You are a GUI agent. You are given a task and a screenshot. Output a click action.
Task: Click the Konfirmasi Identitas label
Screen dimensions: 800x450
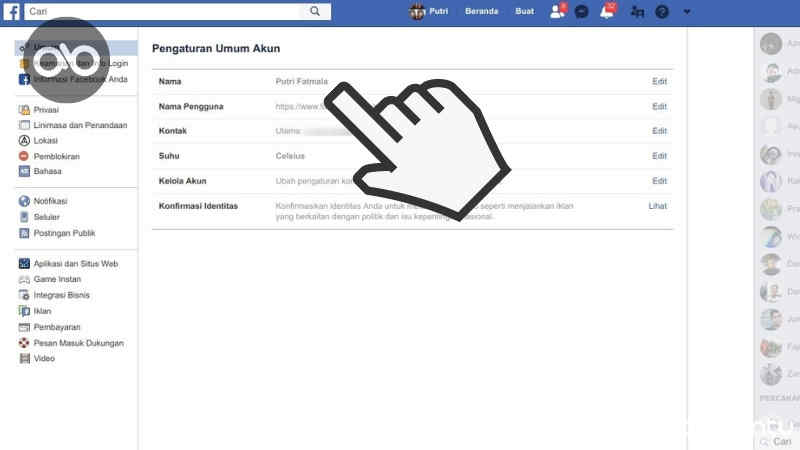[198, 206]
